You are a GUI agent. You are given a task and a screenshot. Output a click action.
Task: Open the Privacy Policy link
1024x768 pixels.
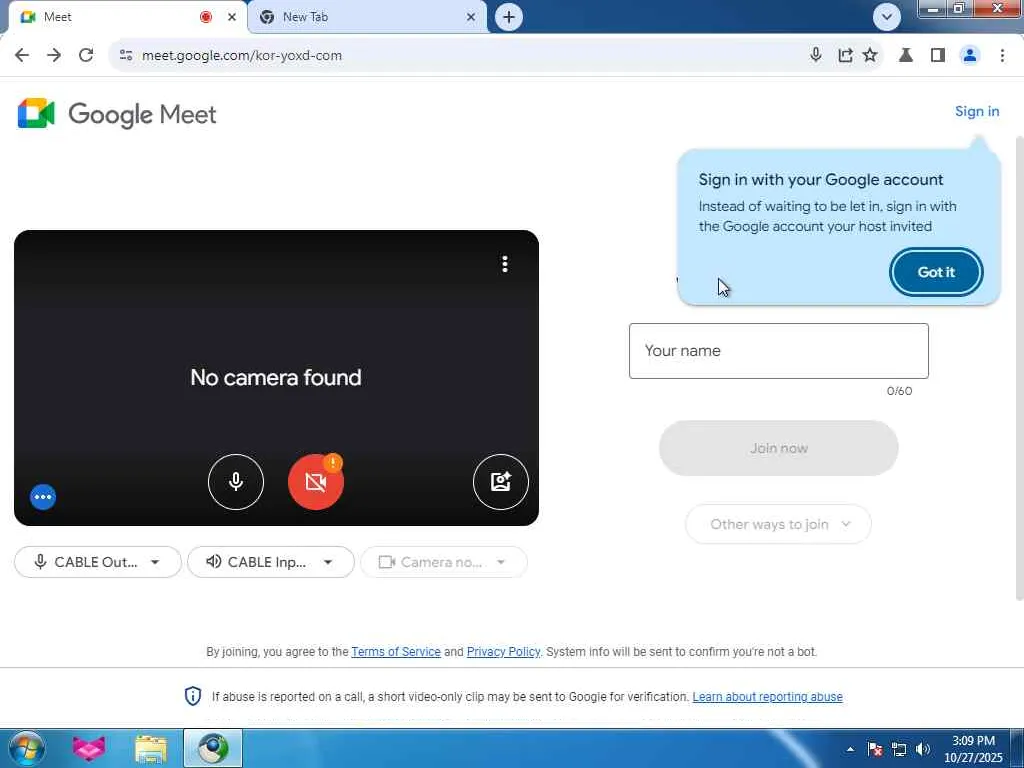[x=504, y=652]
